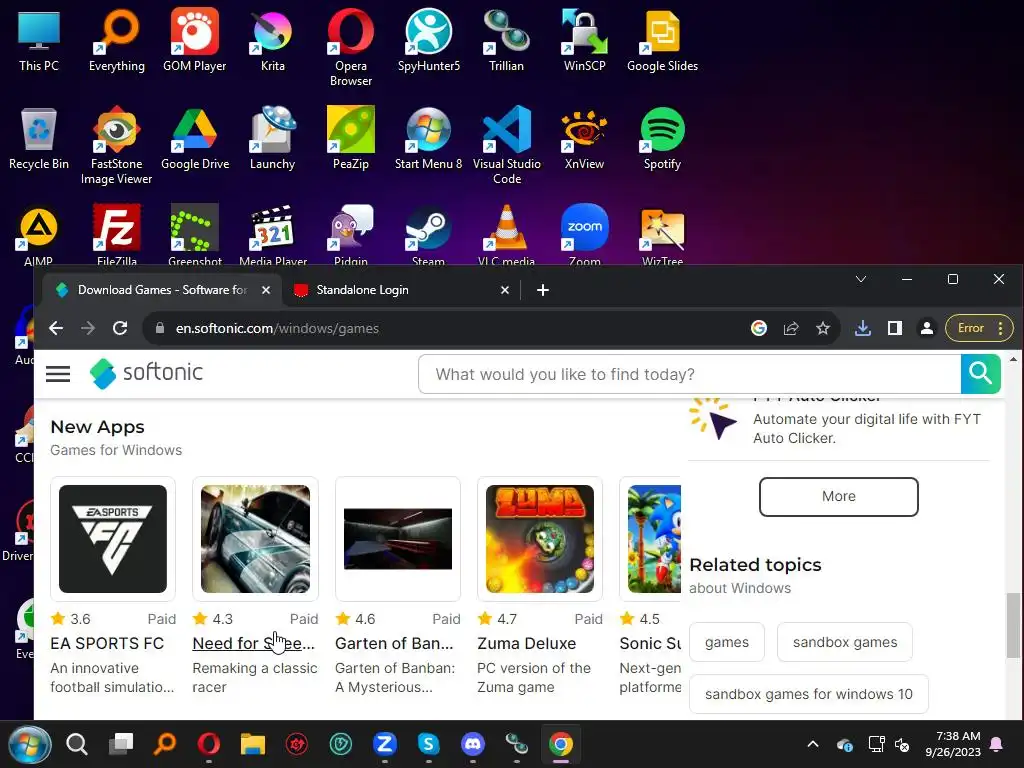Select VLC media player desktop icon
The image size is (1024, 768).
coord(506,235)
